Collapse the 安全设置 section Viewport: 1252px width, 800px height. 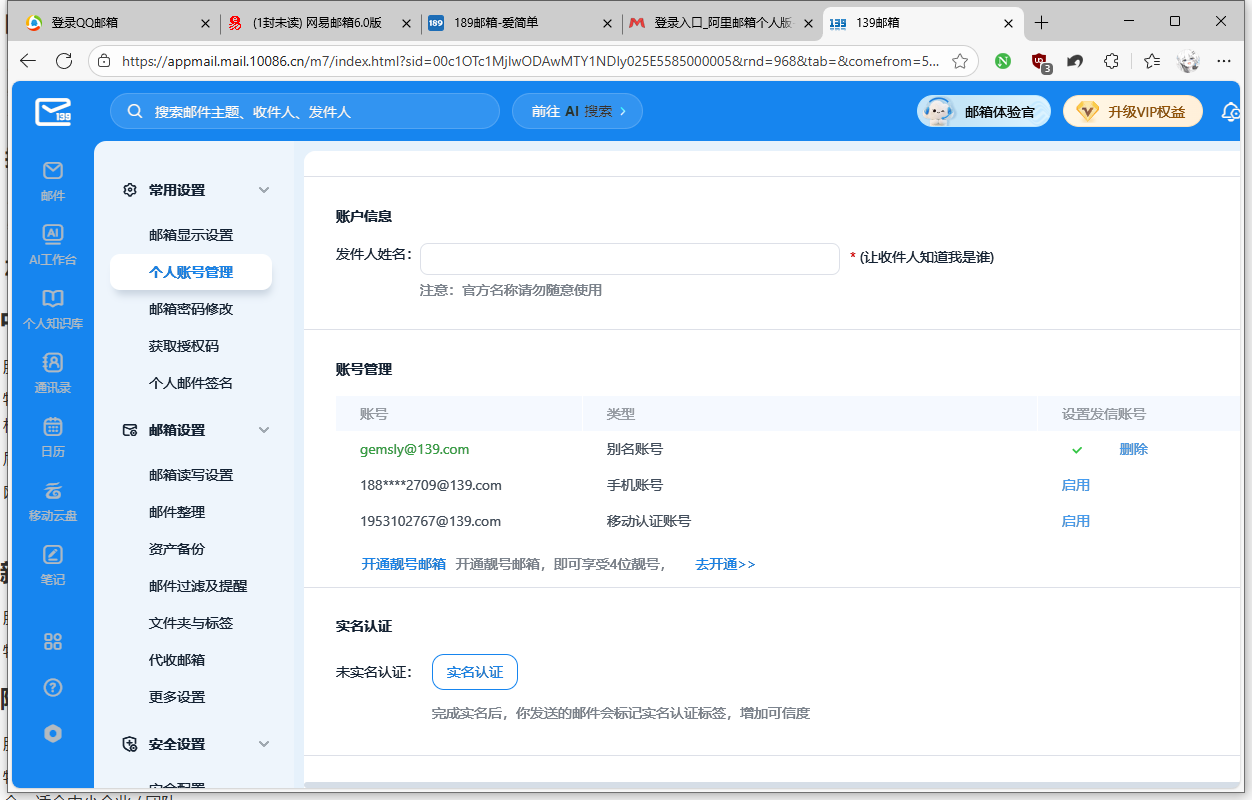264,744
